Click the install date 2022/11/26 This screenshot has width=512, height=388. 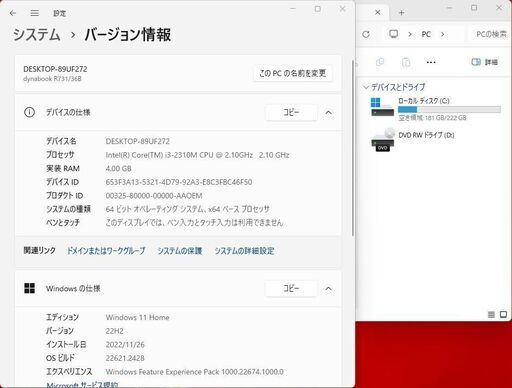125,345
